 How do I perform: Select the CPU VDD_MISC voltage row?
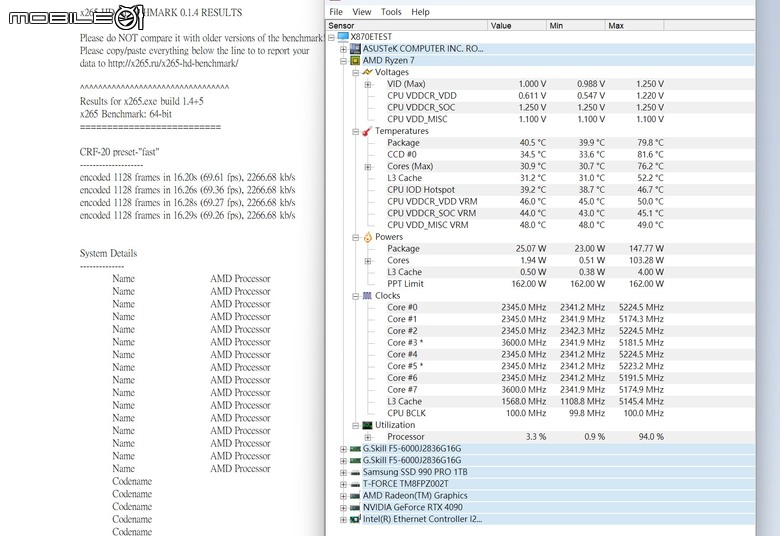525,119
